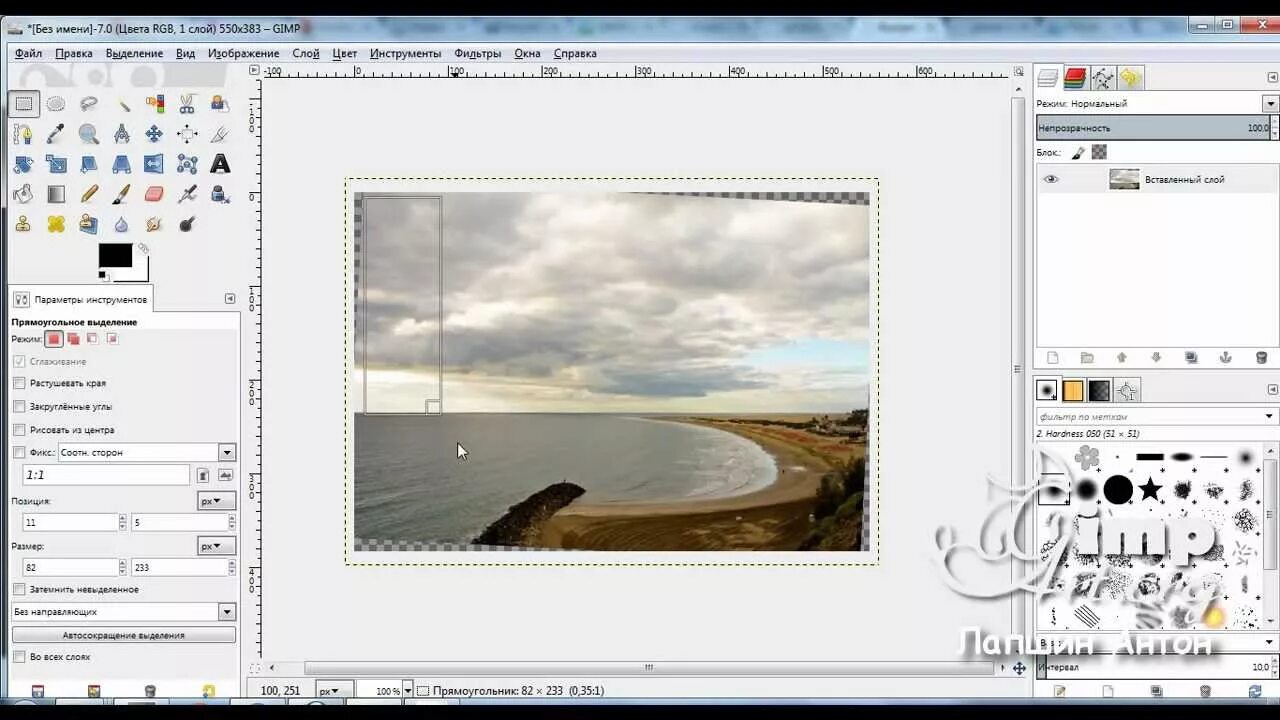Open the Слой menu
The height and width of the screenshot is (720, 1280).
click(306, 54)
